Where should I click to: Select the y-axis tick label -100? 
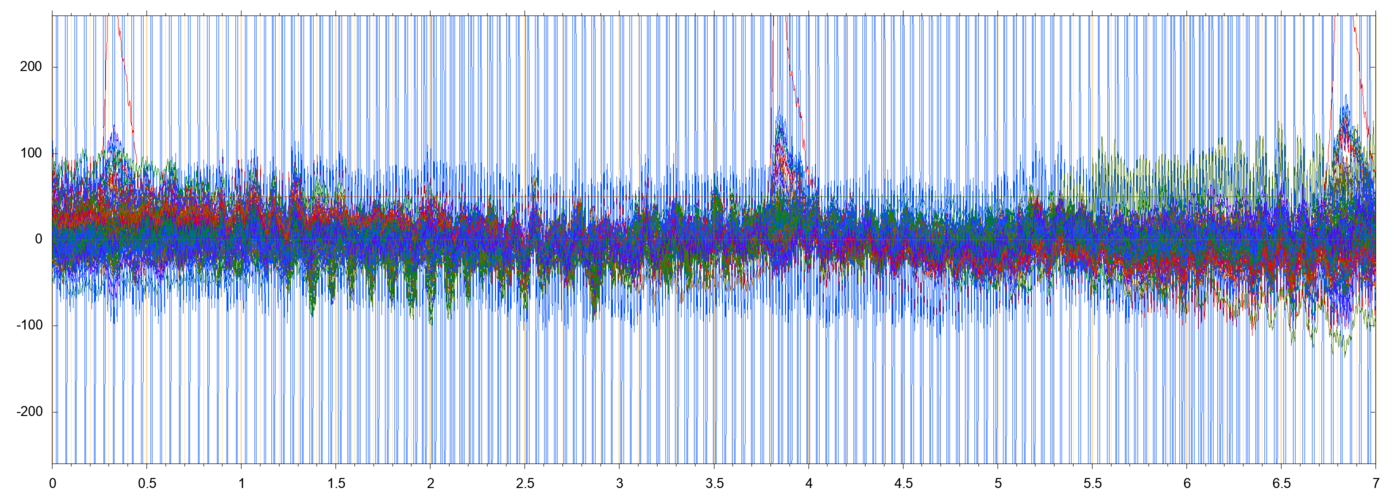pyautogui.click(x=30, y=326)
